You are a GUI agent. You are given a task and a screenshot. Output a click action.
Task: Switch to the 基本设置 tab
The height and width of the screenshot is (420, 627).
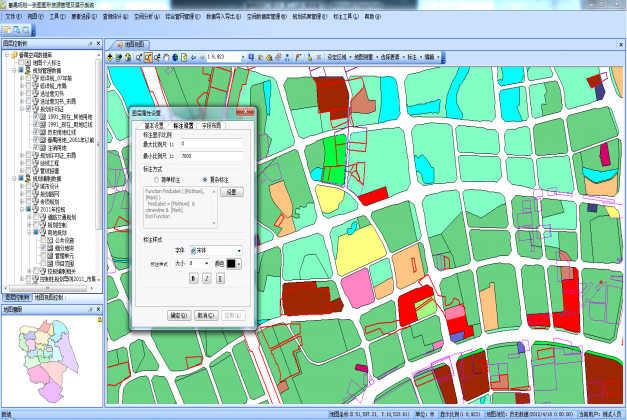[x=153, y=126]
